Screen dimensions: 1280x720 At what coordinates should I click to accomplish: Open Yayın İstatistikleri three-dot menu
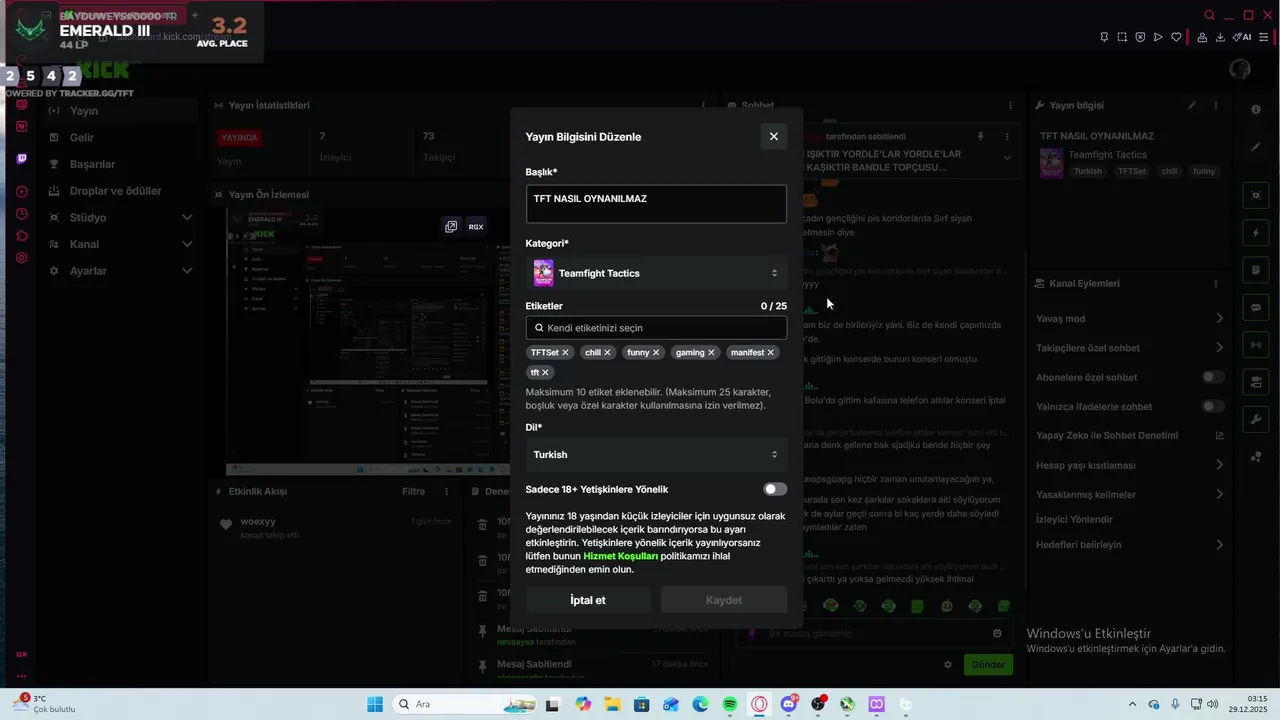pos(703,105)
